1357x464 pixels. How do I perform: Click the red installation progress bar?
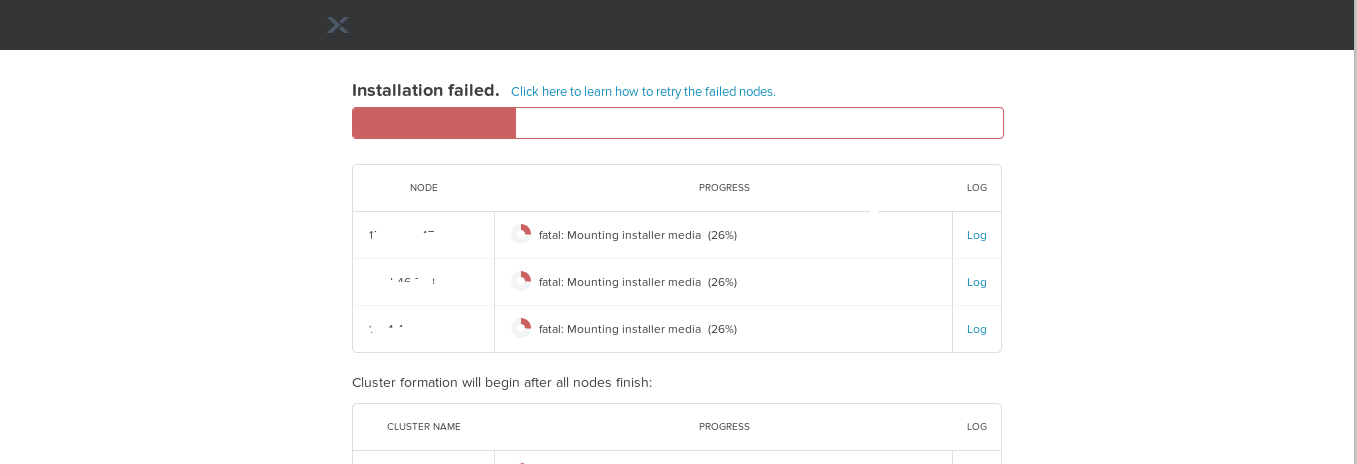tap(434, 123)
